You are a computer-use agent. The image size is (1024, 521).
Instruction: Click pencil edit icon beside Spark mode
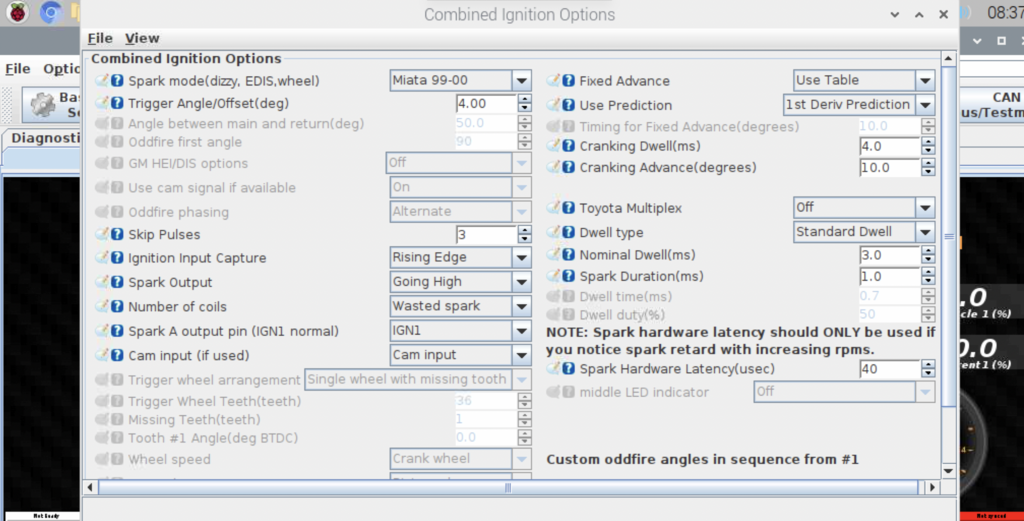coord(102,80)
